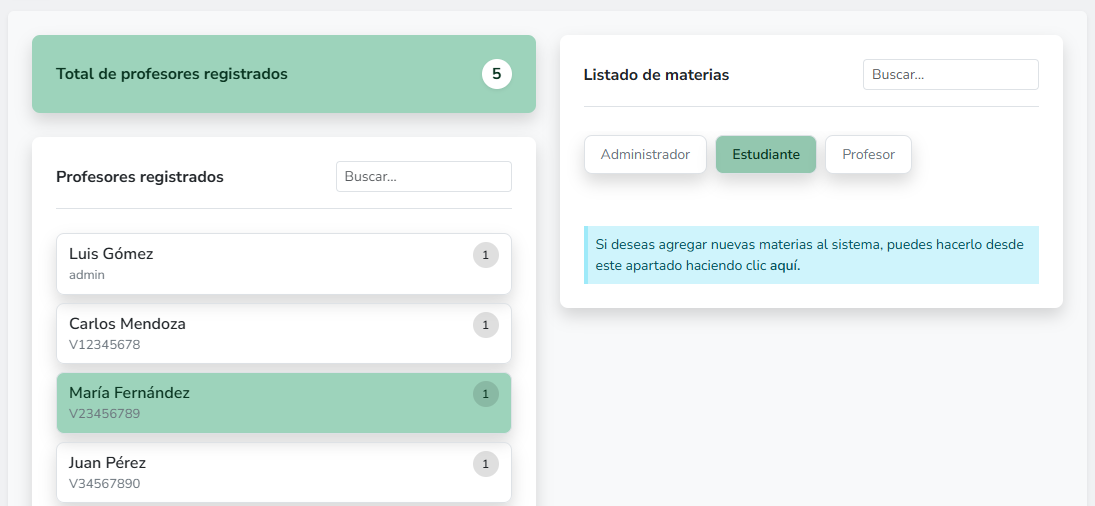
Task: Click the 'Total de profesores registrados' heading
Action: click(x=172, y=74)
